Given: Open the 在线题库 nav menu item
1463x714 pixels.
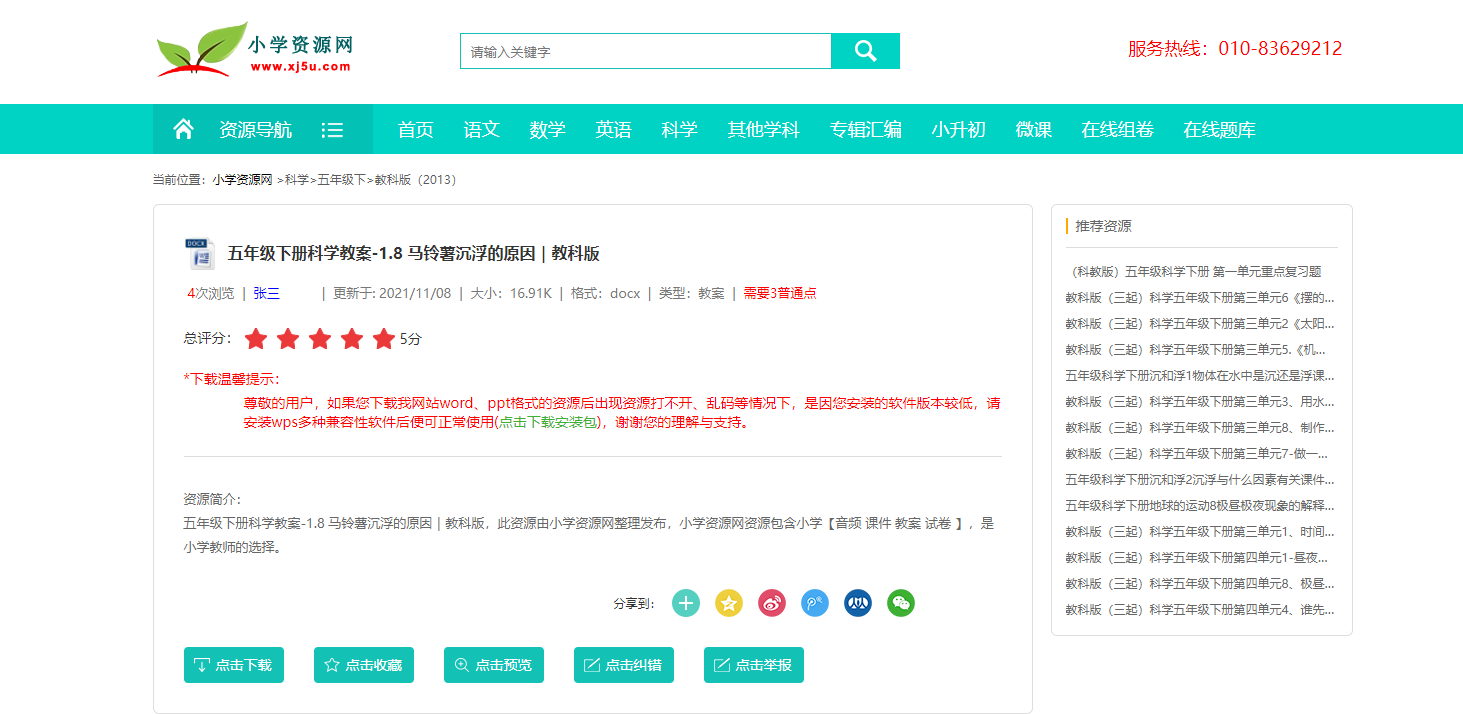Looking at the screenshot, I should click(x=1219, y=130).
